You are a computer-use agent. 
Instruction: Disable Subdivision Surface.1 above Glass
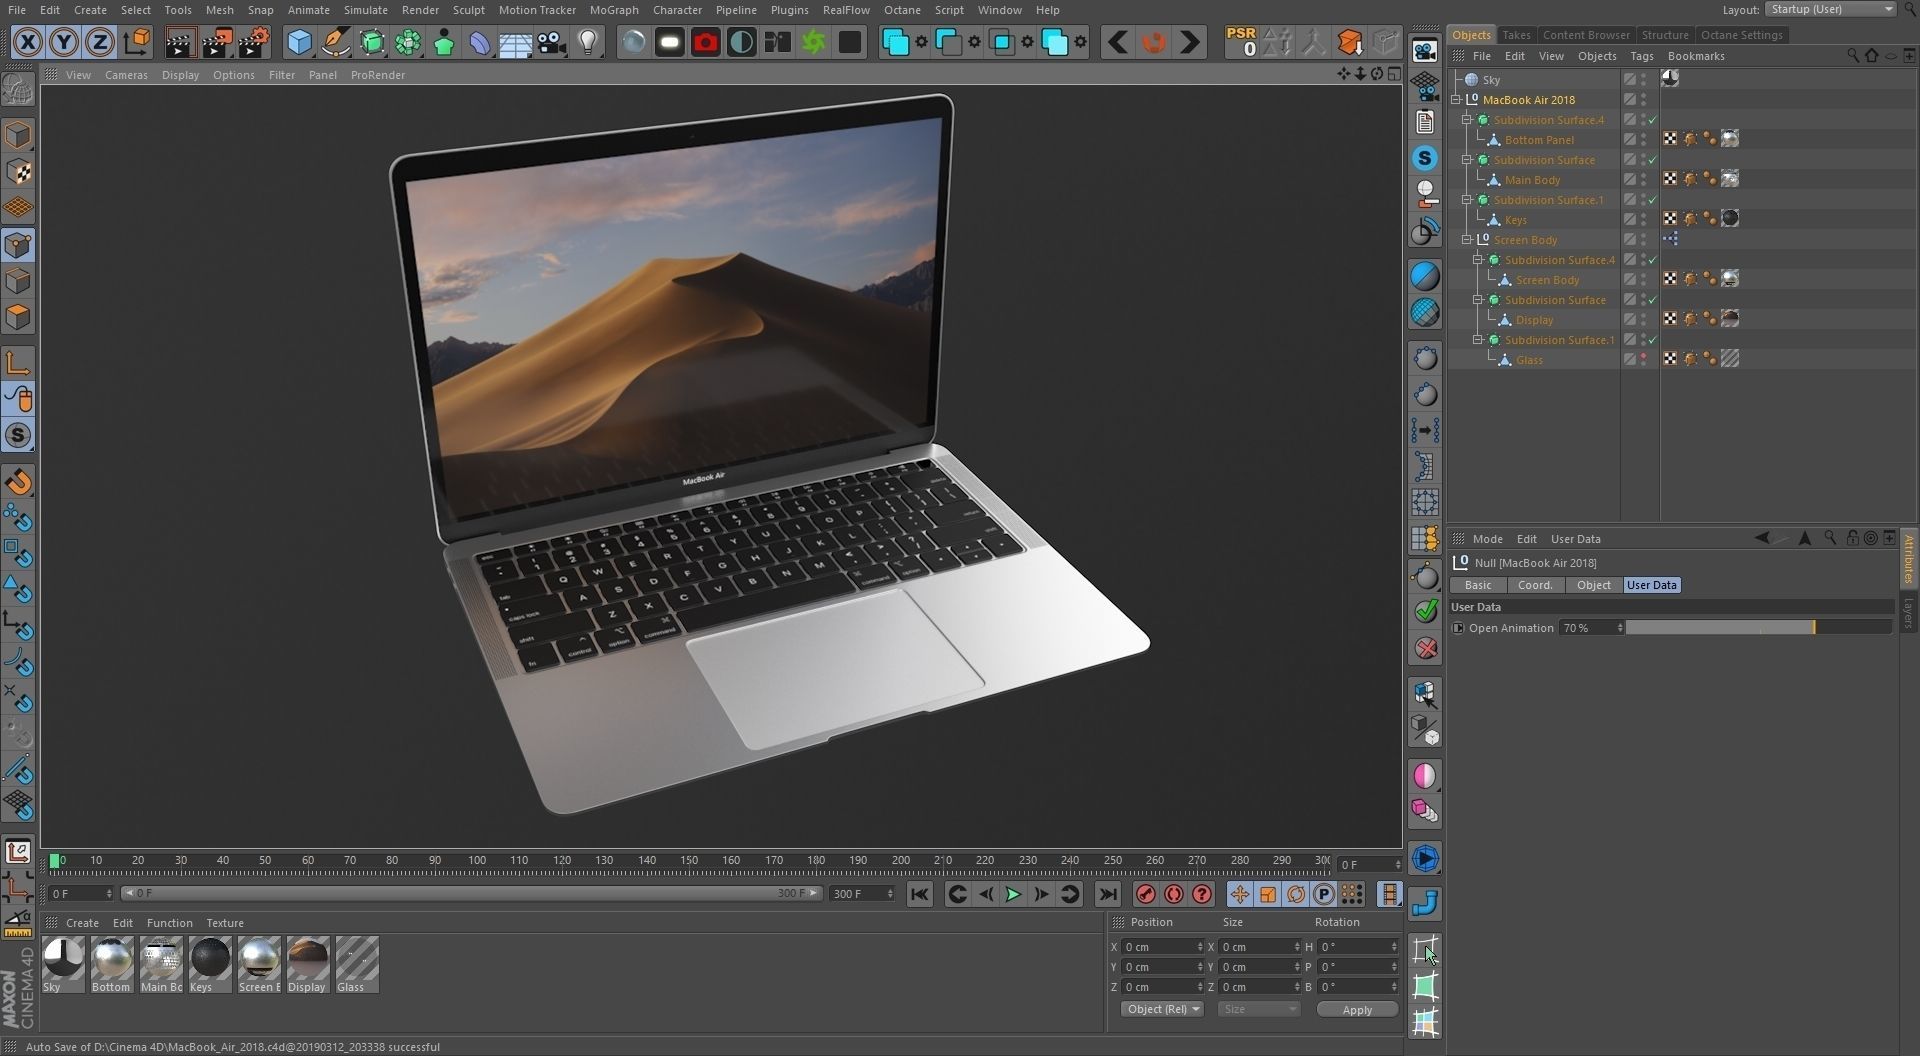pyautogui.click(x=1652, y=340)
